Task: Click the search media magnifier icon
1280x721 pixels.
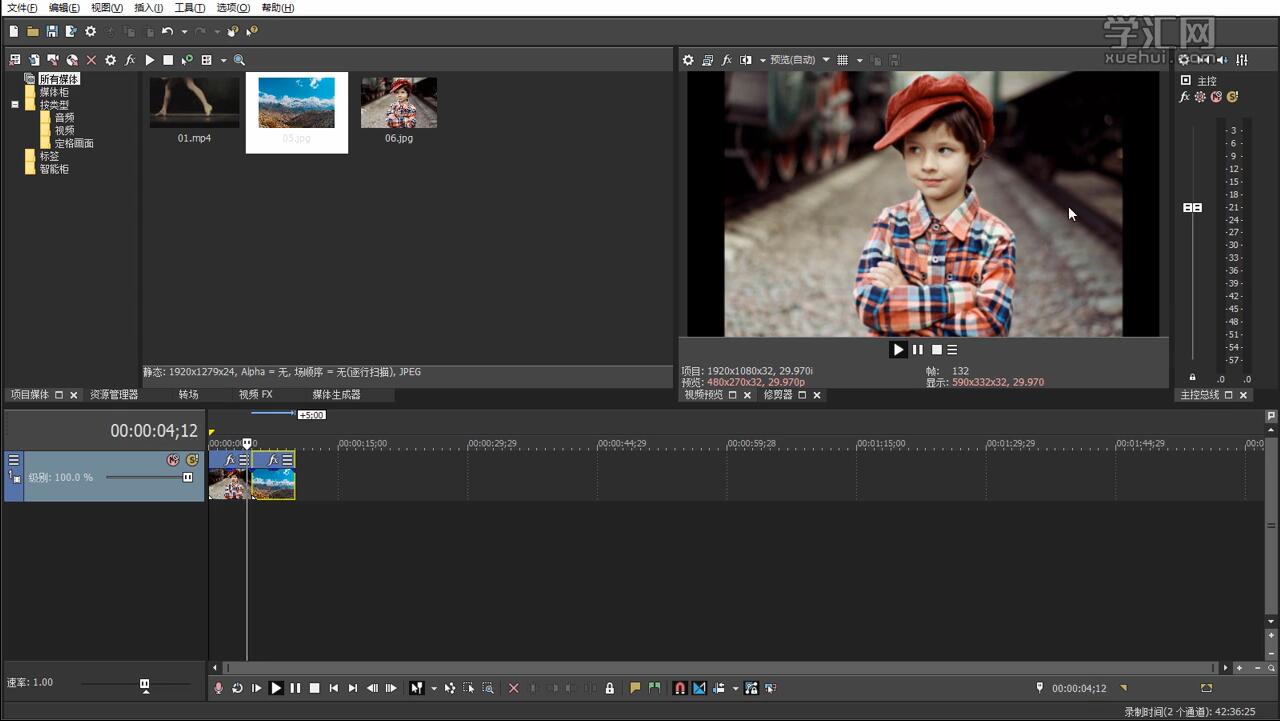Action: [x=239, y=60]
